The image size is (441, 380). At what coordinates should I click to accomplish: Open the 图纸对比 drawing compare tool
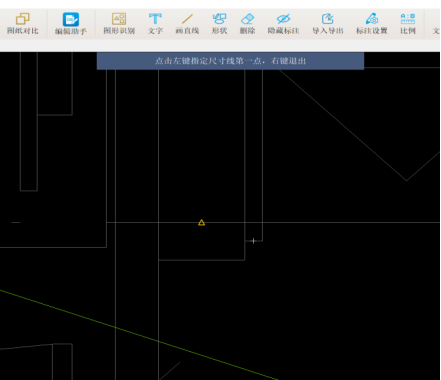[23, 24]
